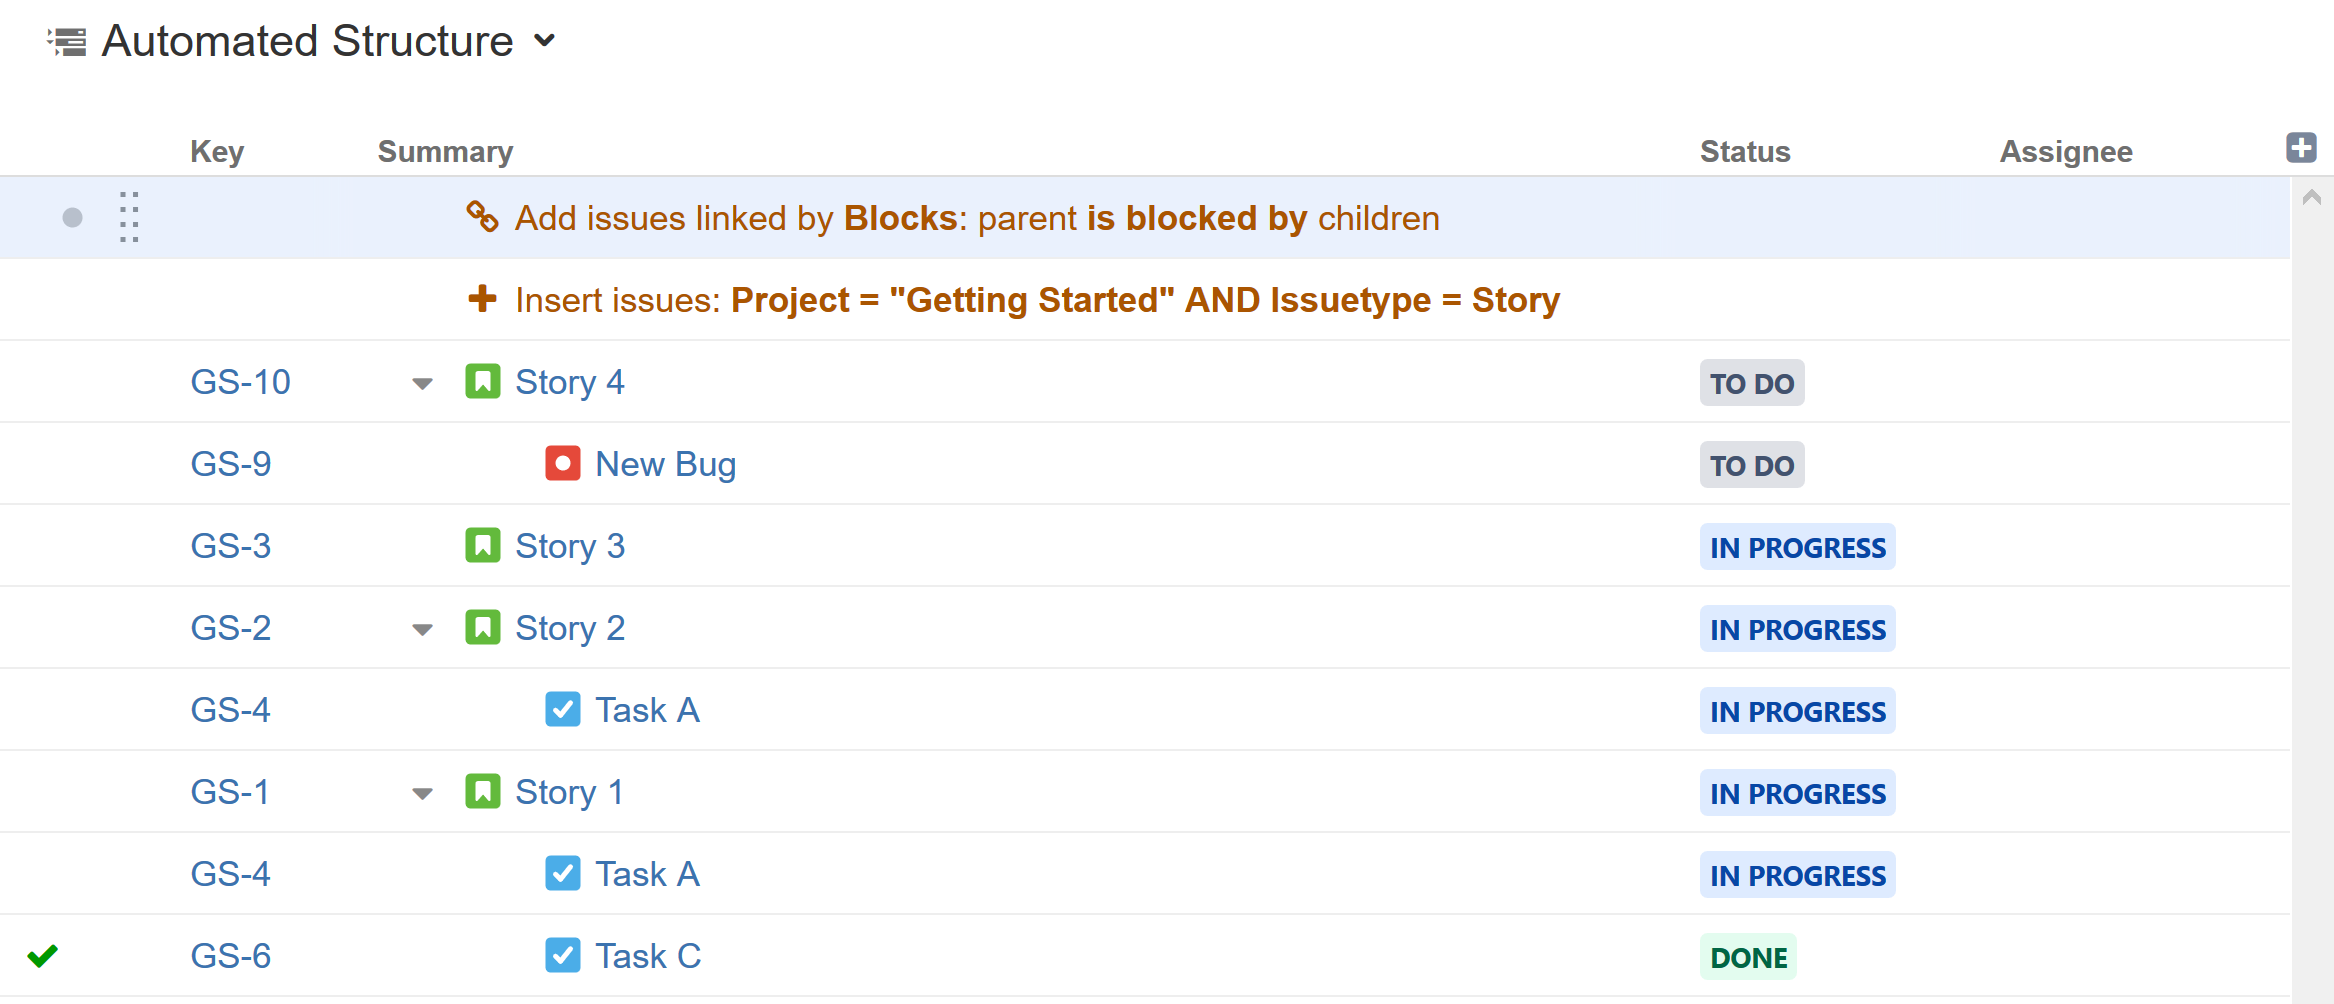
Task: Click the add column plus icon near Assignee
Action: [x=2301, y=147]
